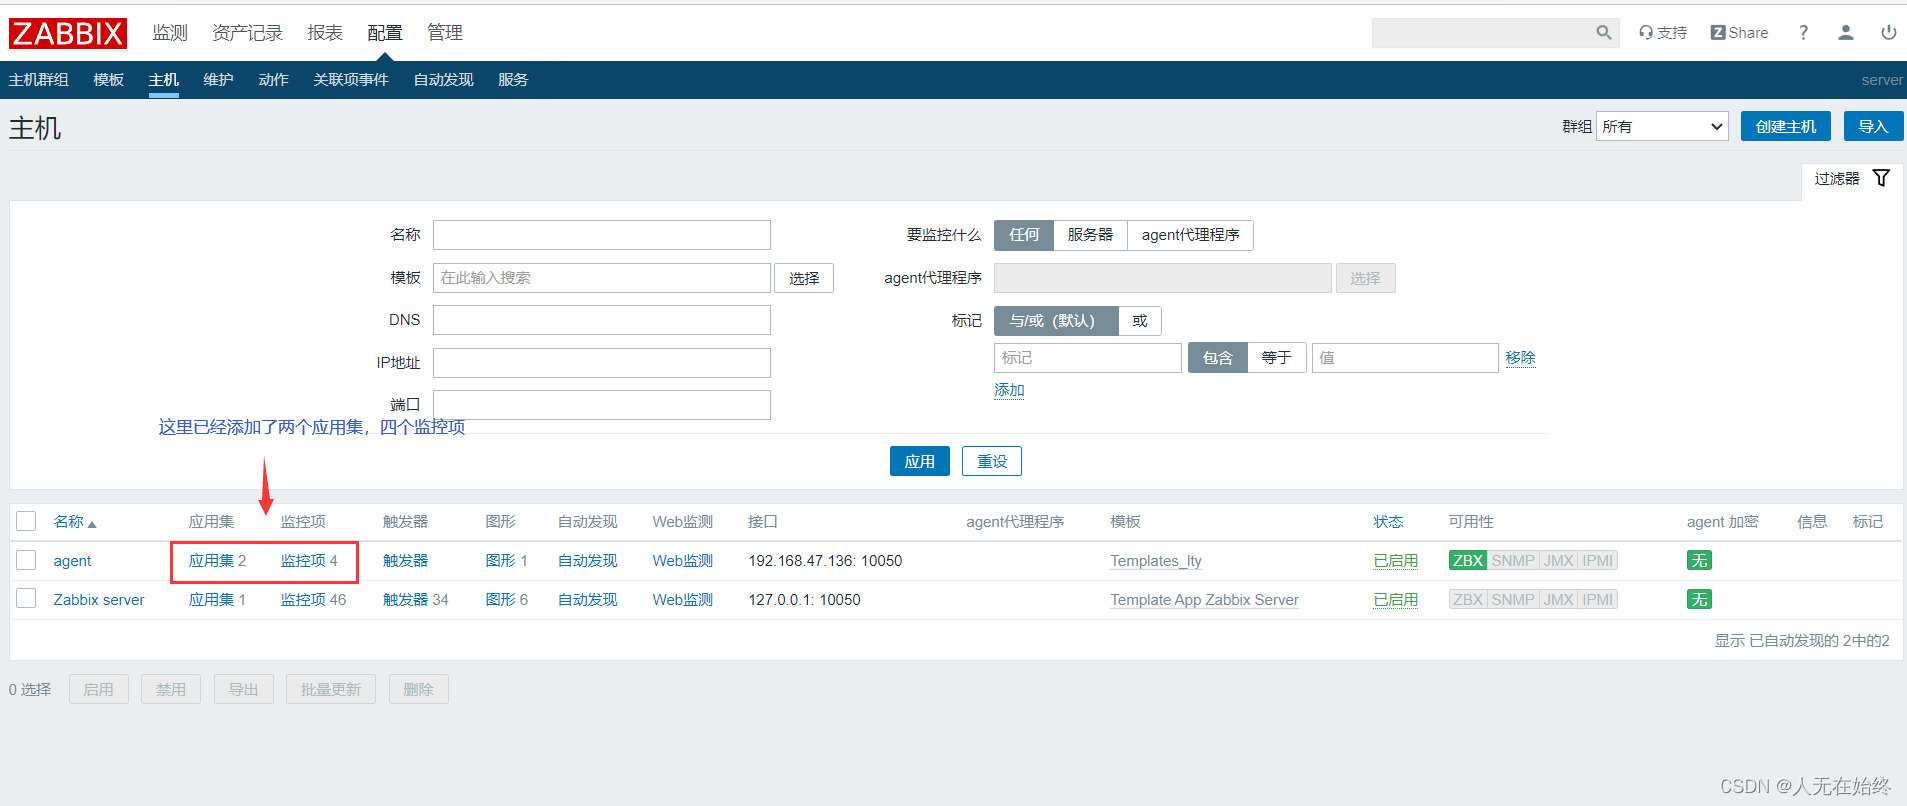
Task: Open the 监测 menu
Action: coord(170,33)
